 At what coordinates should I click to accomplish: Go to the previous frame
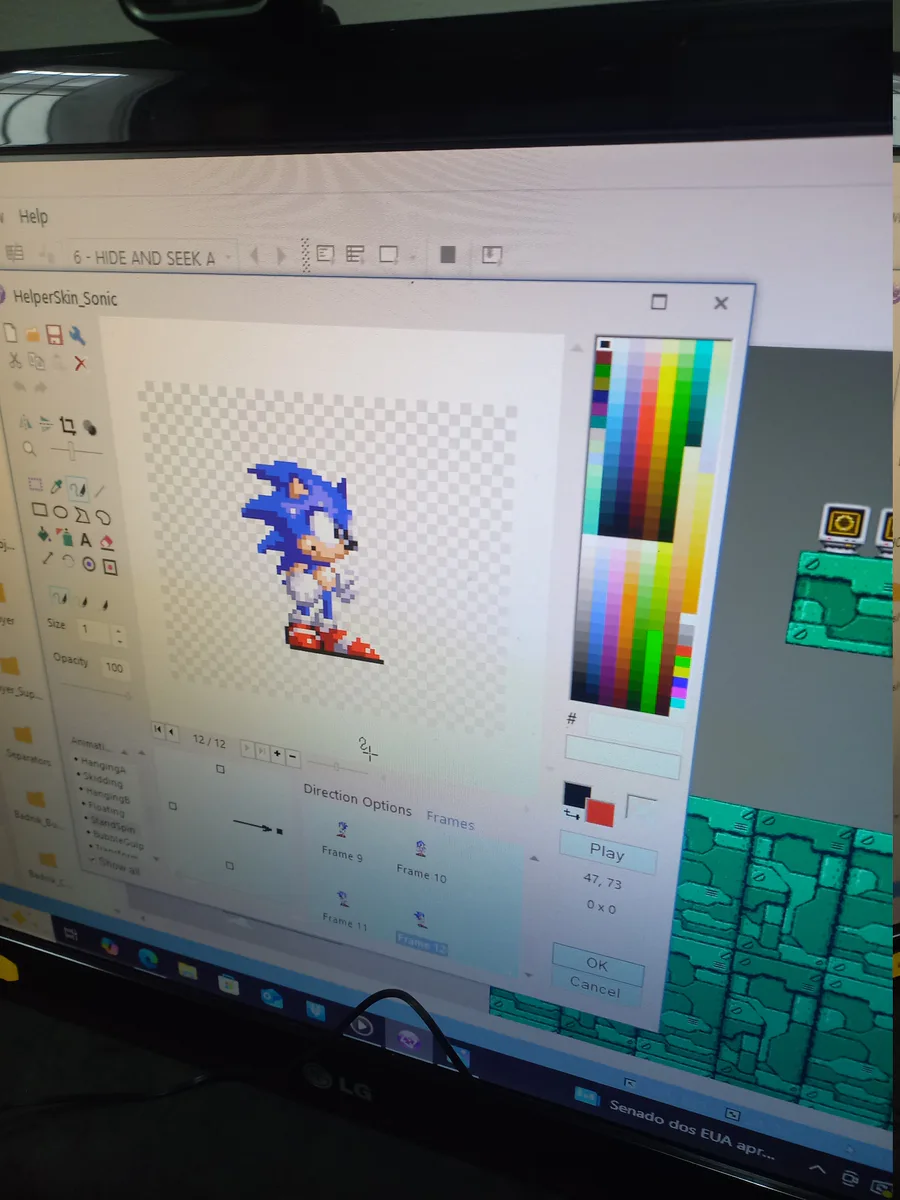point(172,733)
